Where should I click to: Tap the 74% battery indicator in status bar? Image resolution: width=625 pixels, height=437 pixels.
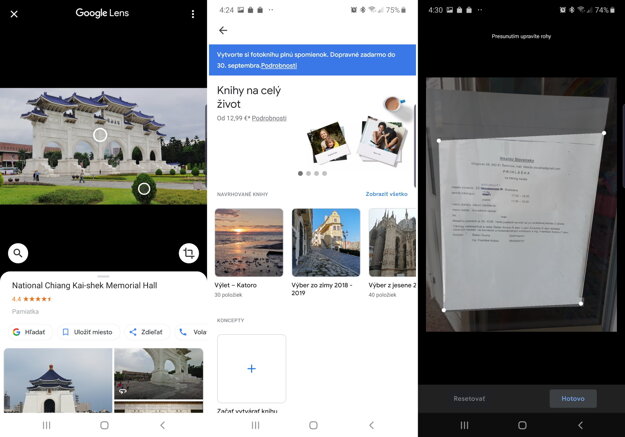604,10
